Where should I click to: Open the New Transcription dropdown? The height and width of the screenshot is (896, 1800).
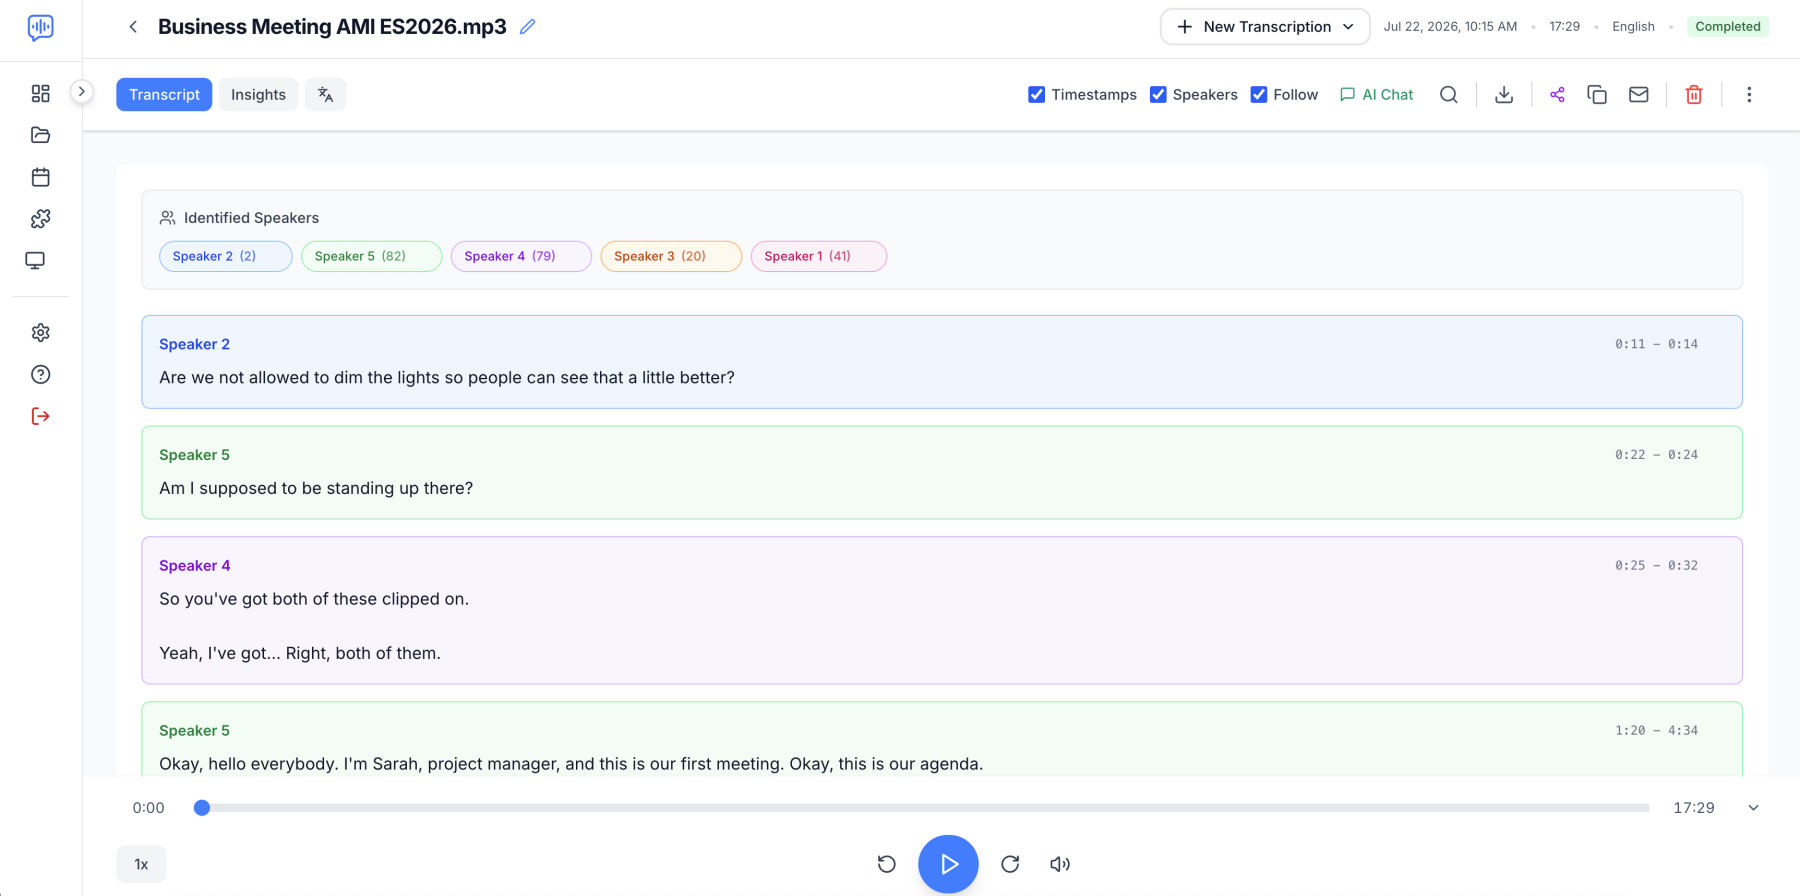point(1265,27)
